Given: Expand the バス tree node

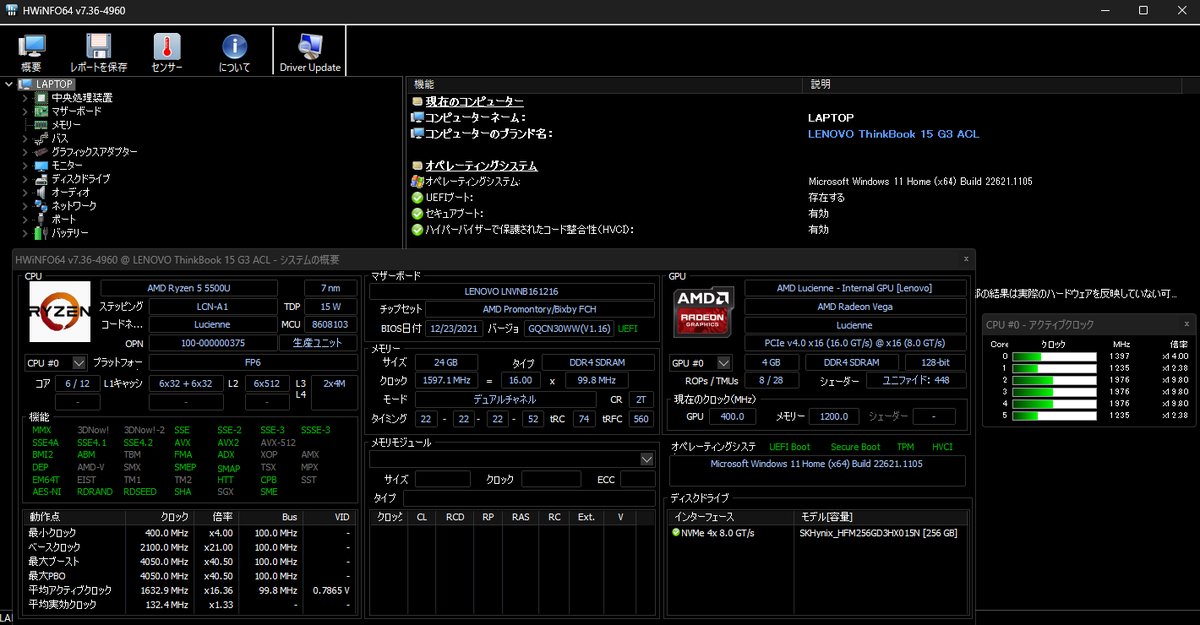Looking at the screenshot, I should click(x=25, y=138).
